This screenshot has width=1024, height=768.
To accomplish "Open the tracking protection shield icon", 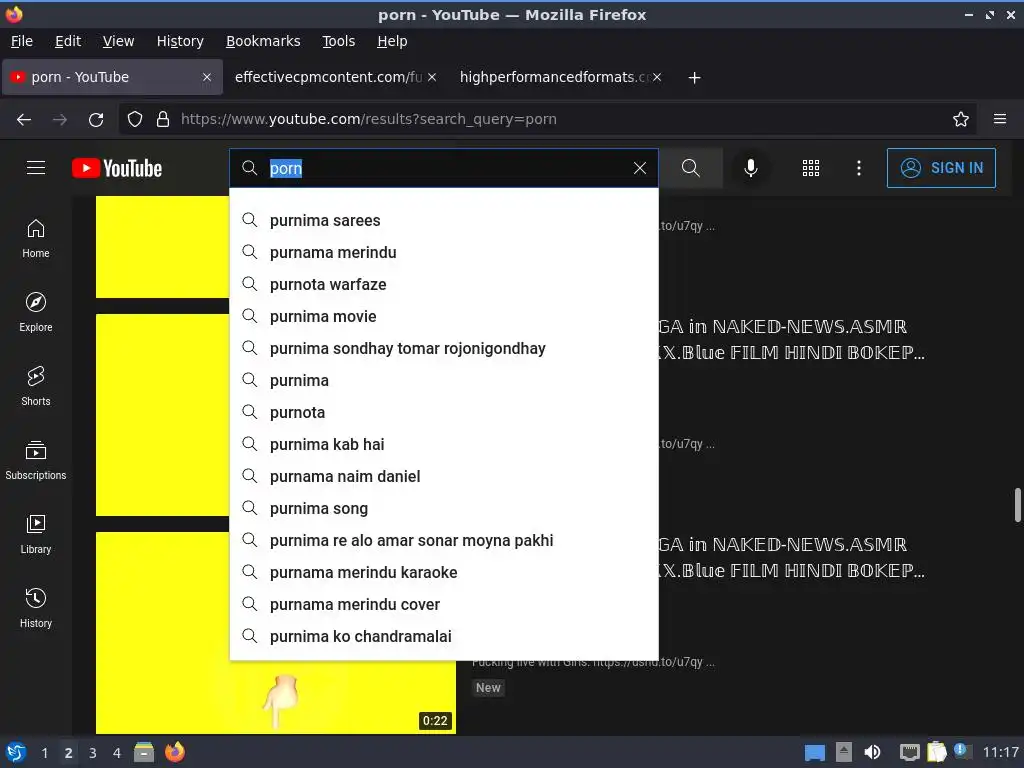I will (135, 120).
